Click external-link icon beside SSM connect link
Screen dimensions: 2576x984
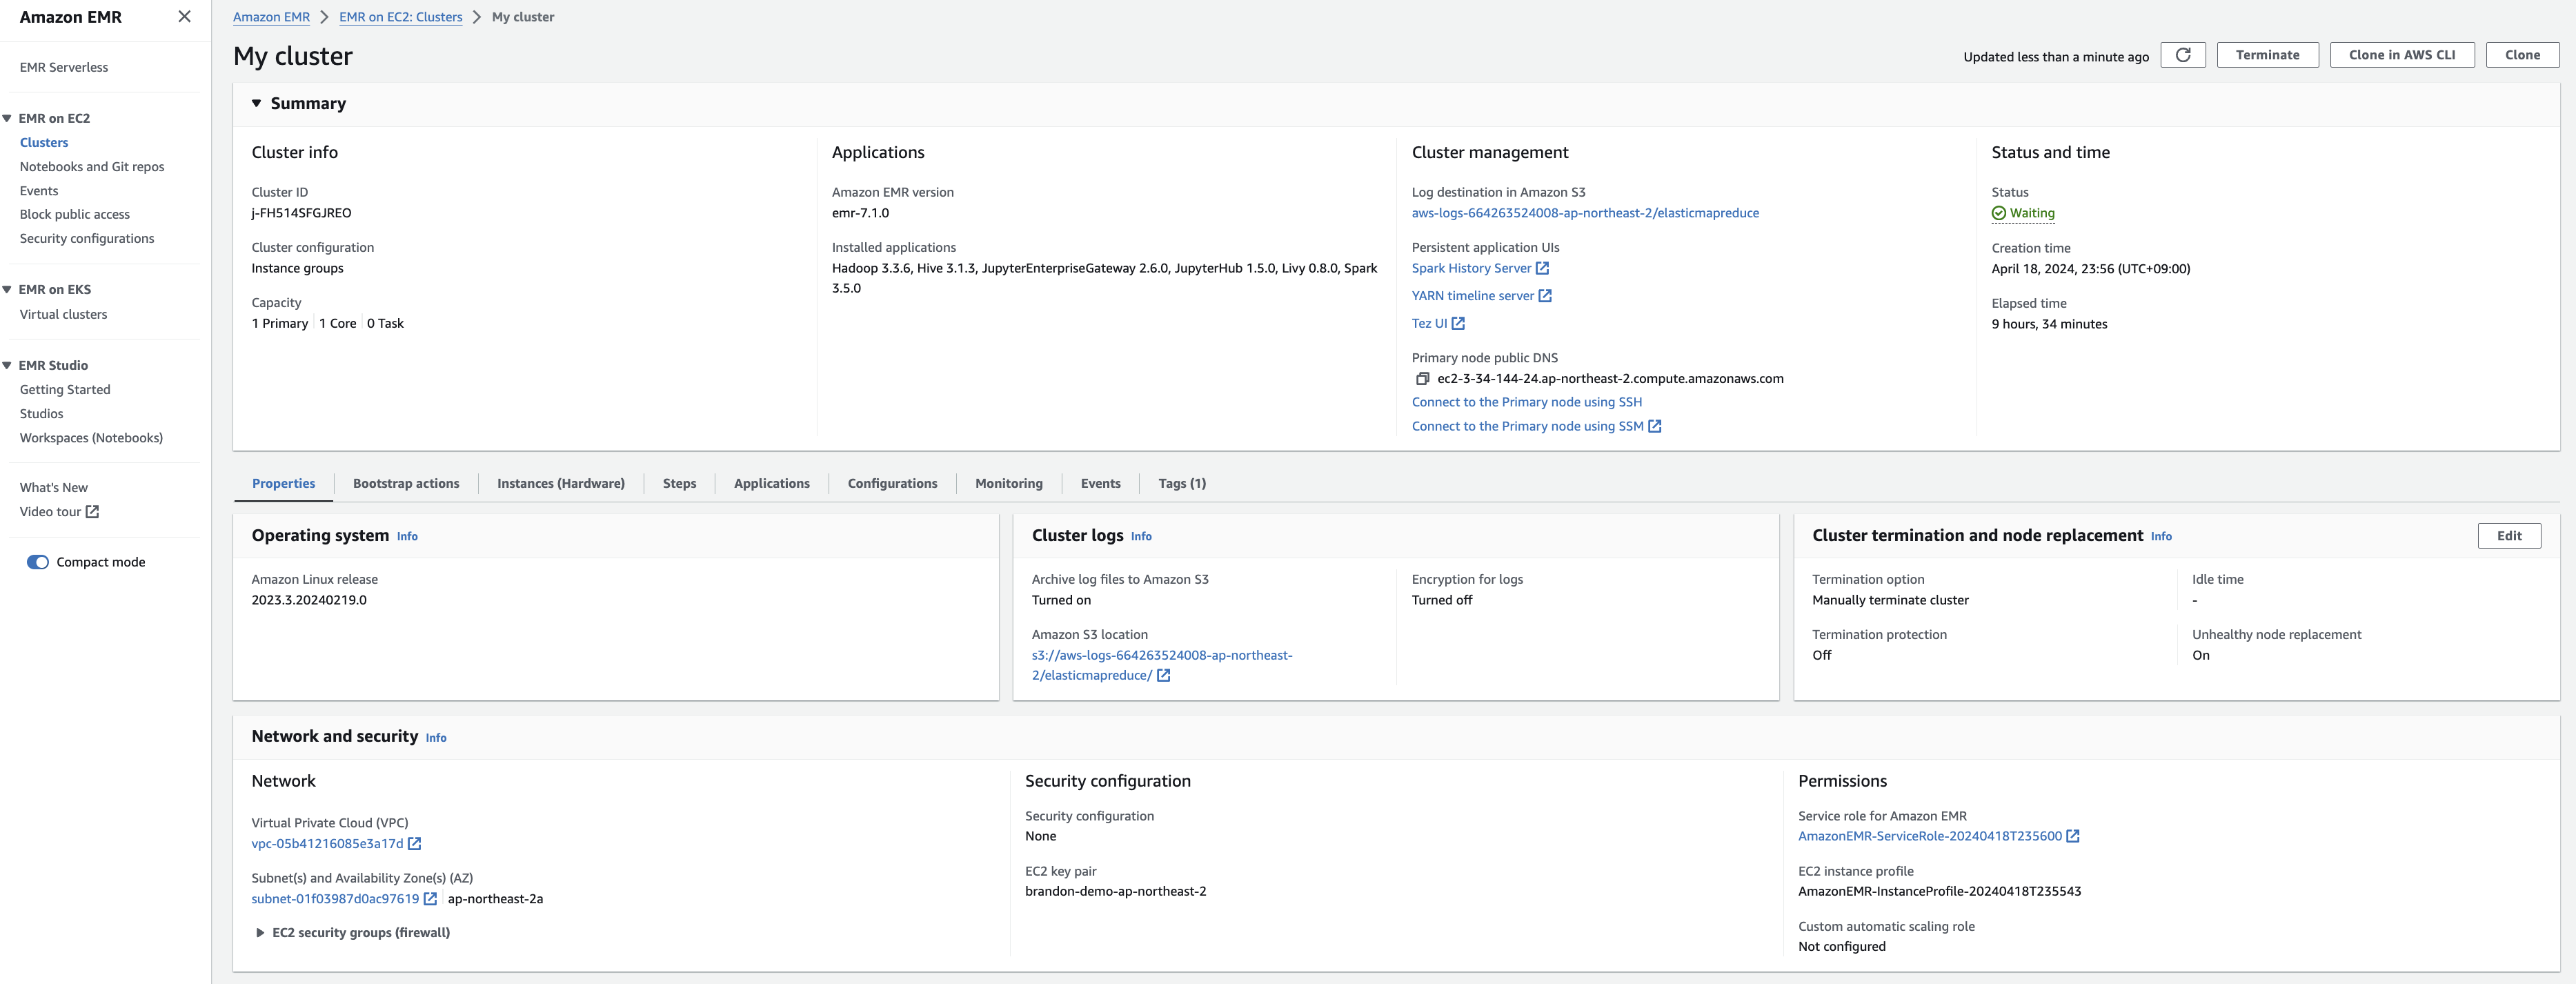pos(1655,426)
